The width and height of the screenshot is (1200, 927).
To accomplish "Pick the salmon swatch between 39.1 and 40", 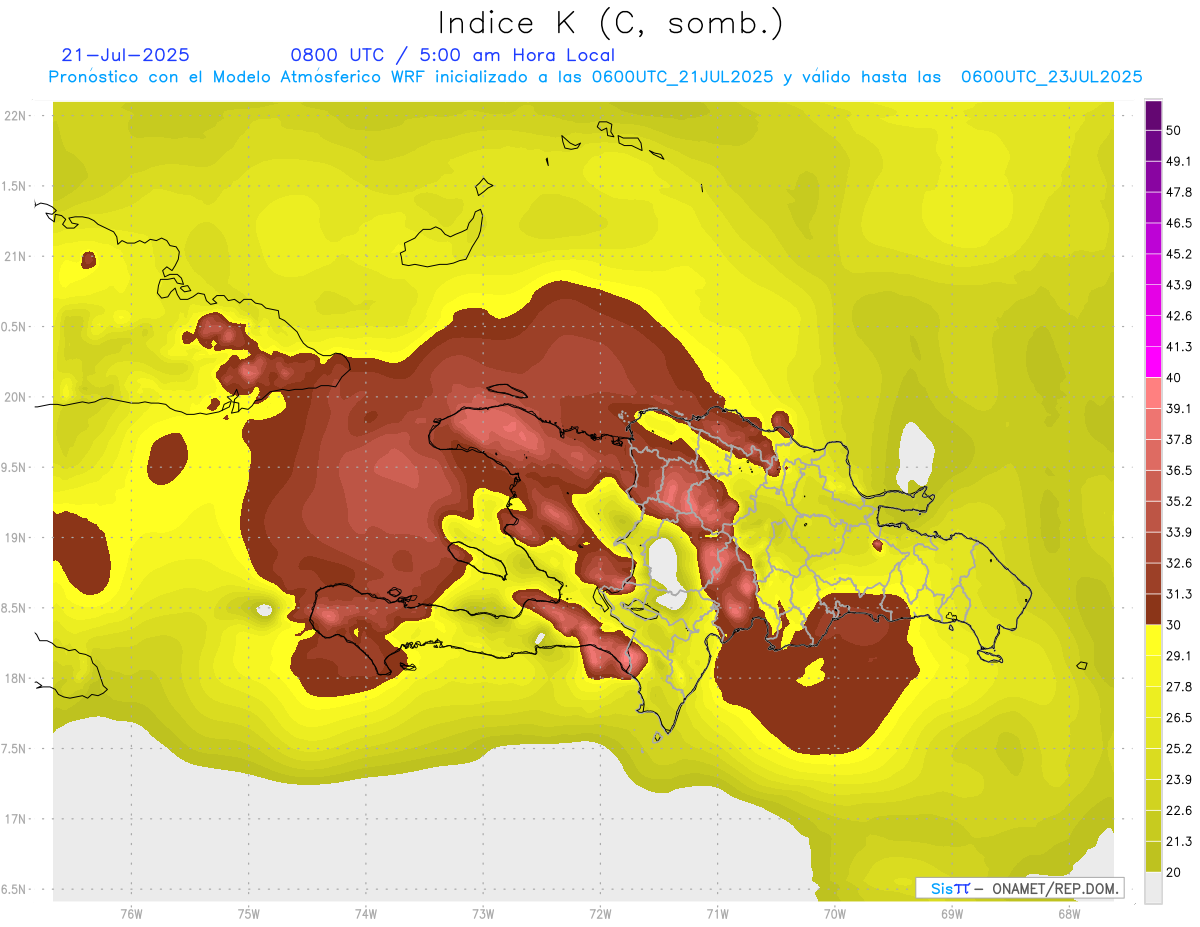I will (x=1153, y=392).
